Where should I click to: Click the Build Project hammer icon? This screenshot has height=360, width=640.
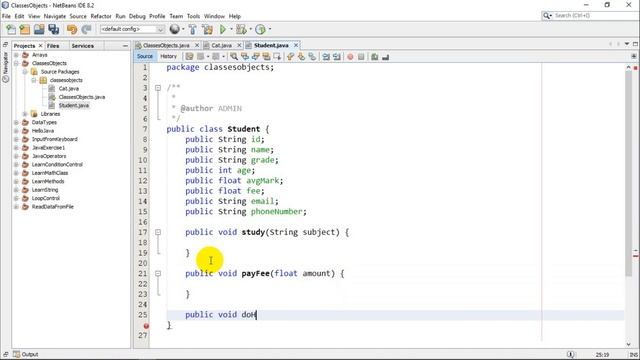pos(193,29)
